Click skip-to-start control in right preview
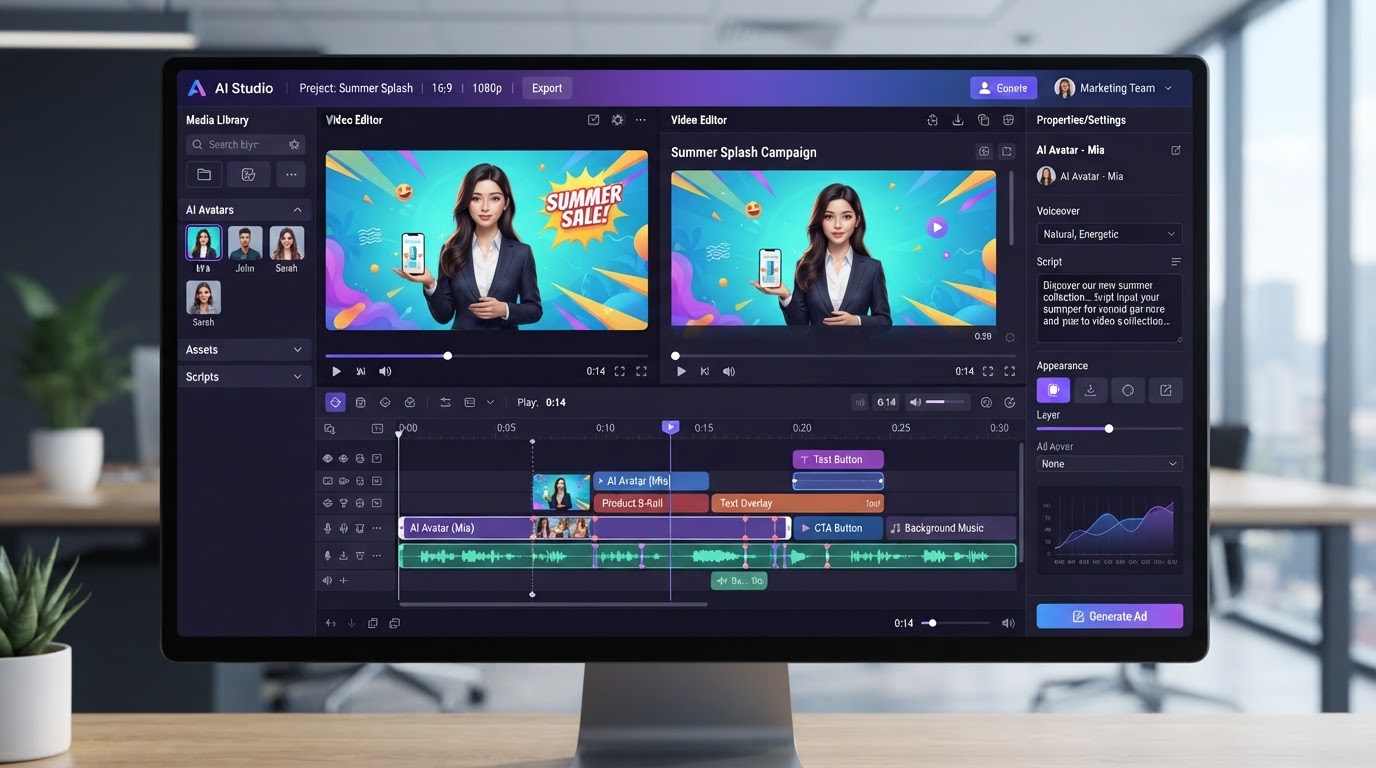 coord(705,371)
